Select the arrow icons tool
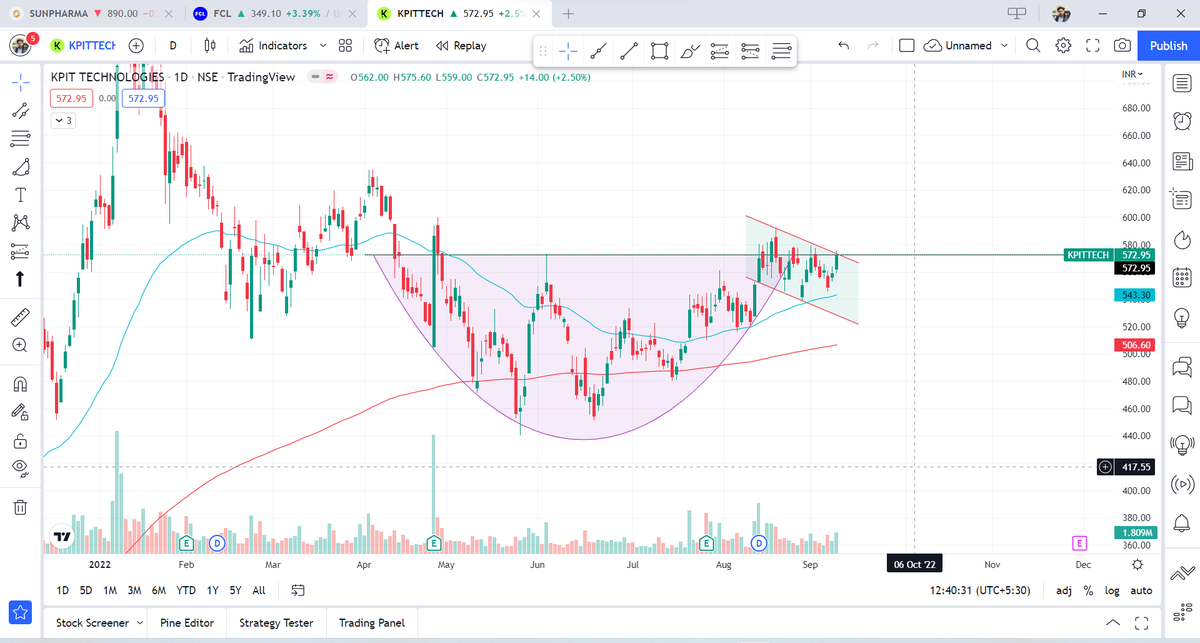Viewport: 1200px width, 643px height. 20,278
